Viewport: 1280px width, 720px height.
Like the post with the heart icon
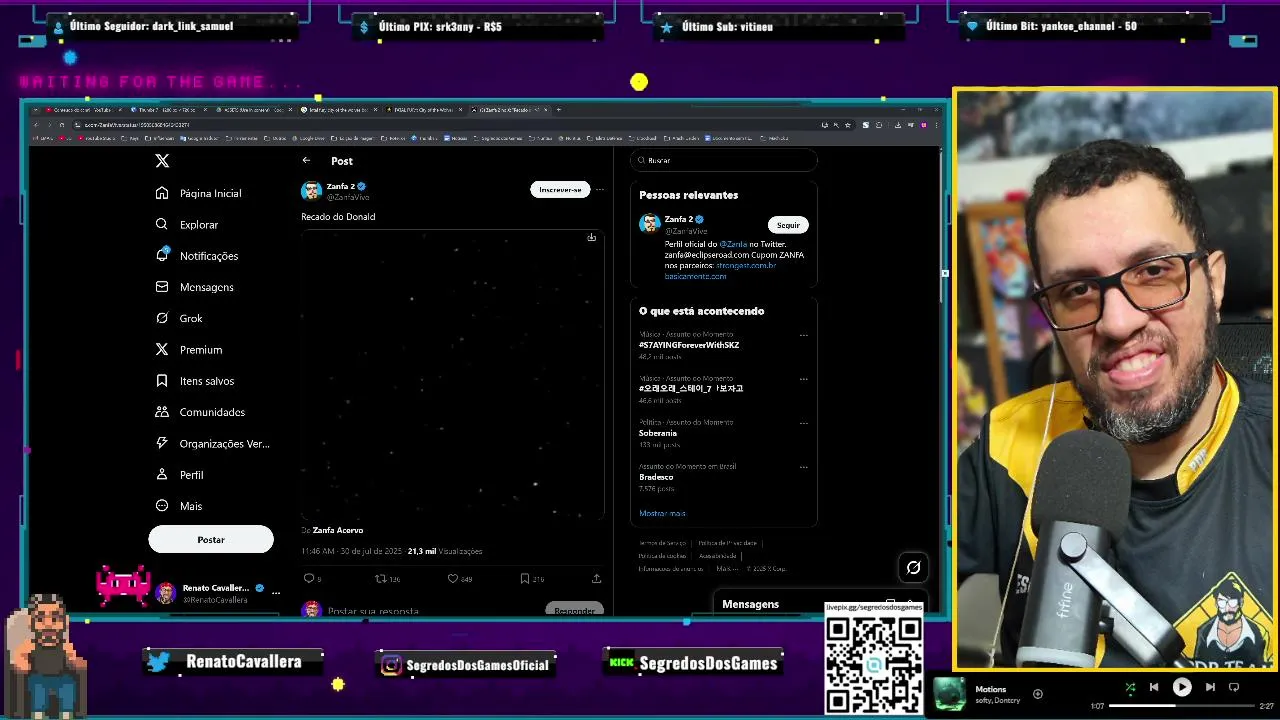(452, 578)
